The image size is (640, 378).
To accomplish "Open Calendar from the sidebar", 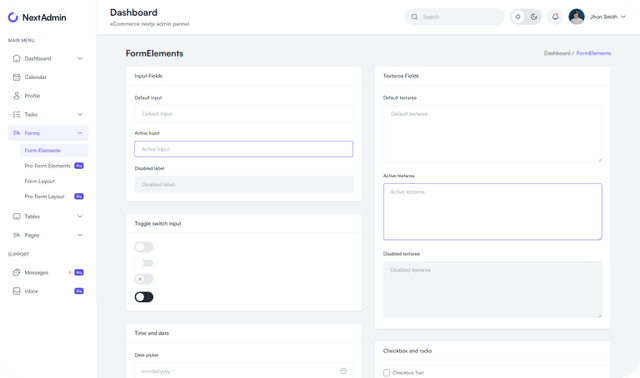I will click(x=48, y=77).
